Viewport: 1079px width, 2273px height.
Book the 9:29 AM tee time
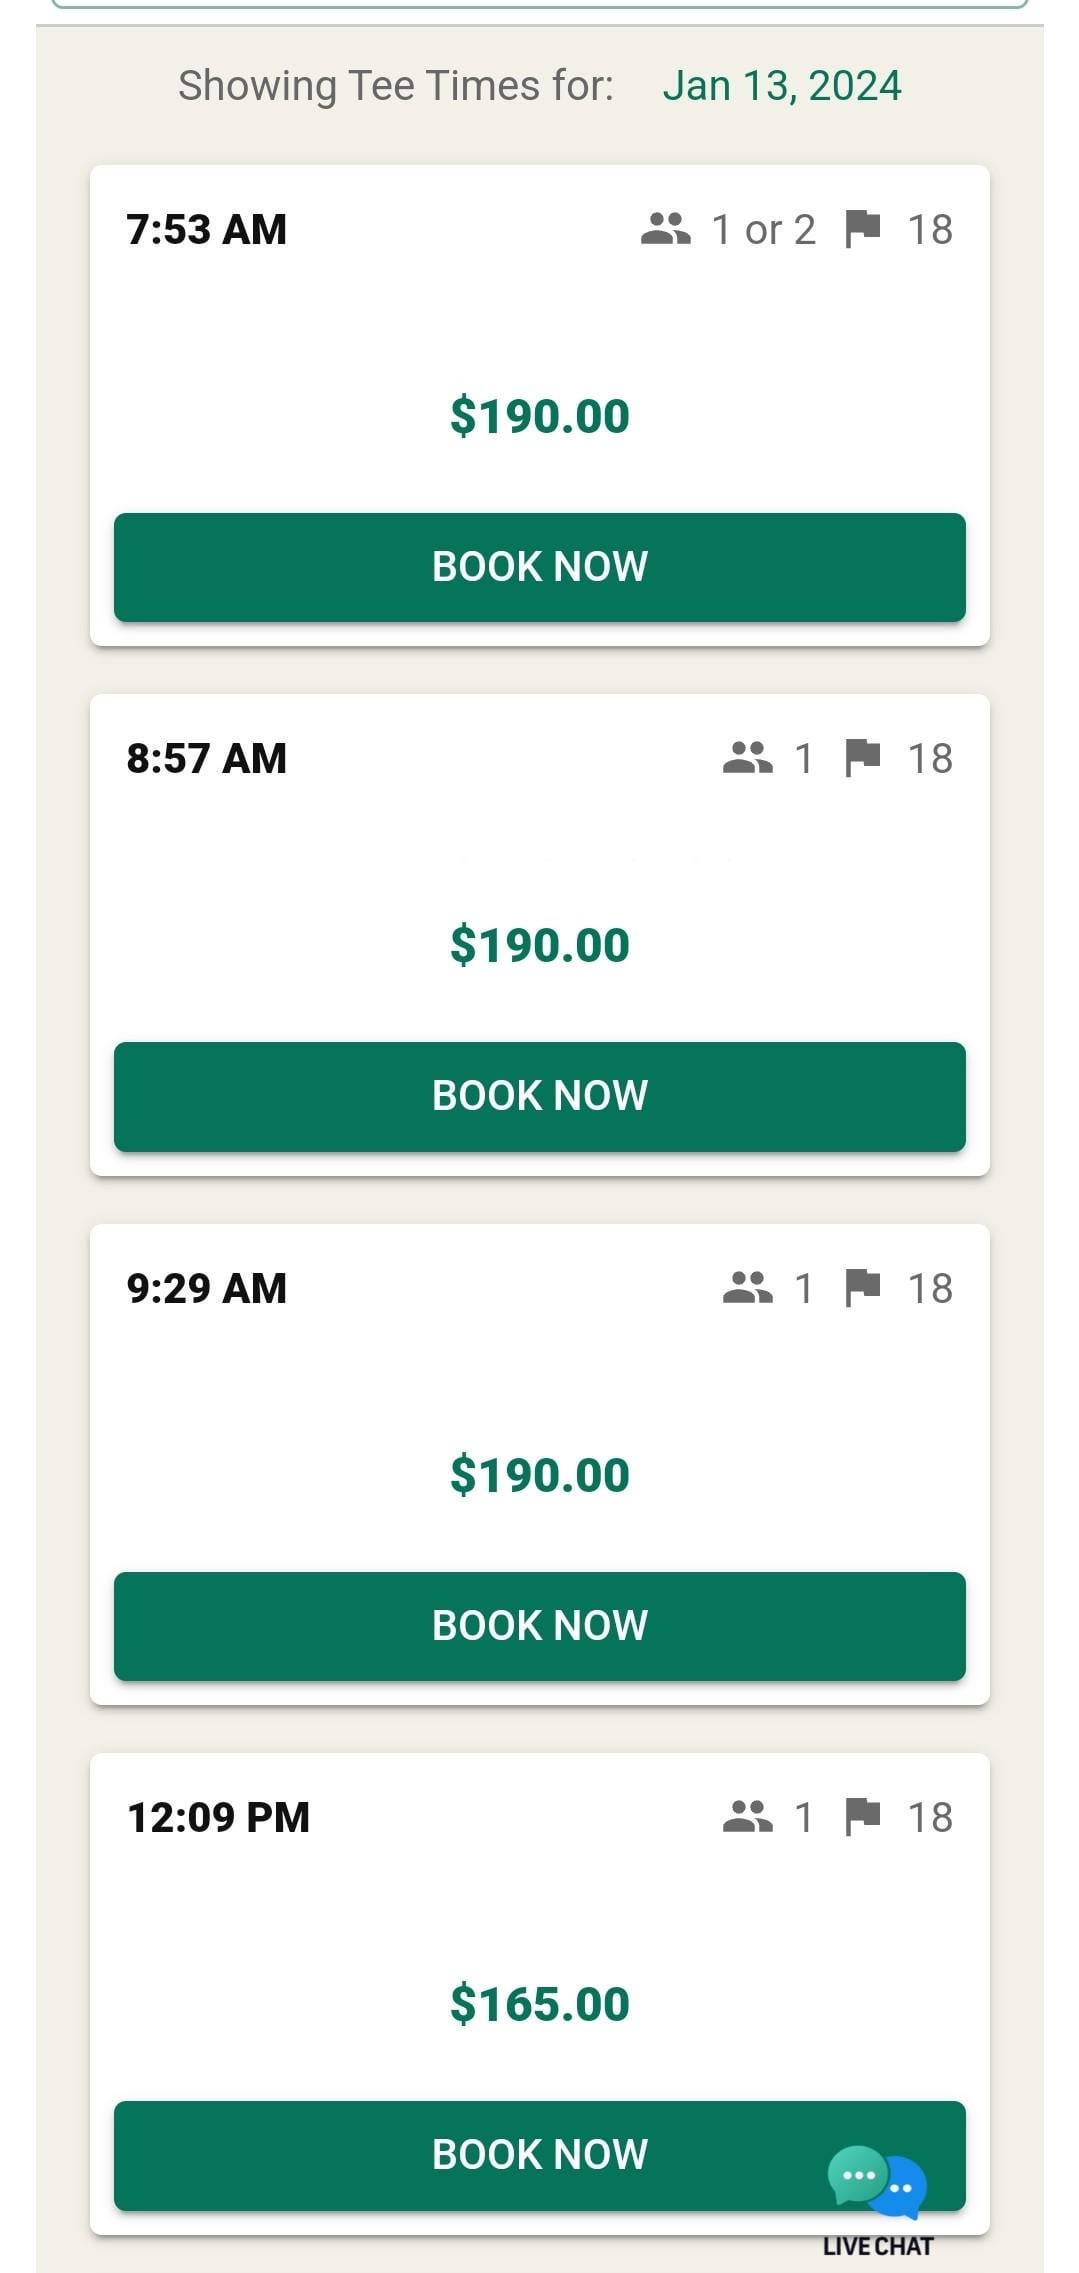pos(540,1626)
